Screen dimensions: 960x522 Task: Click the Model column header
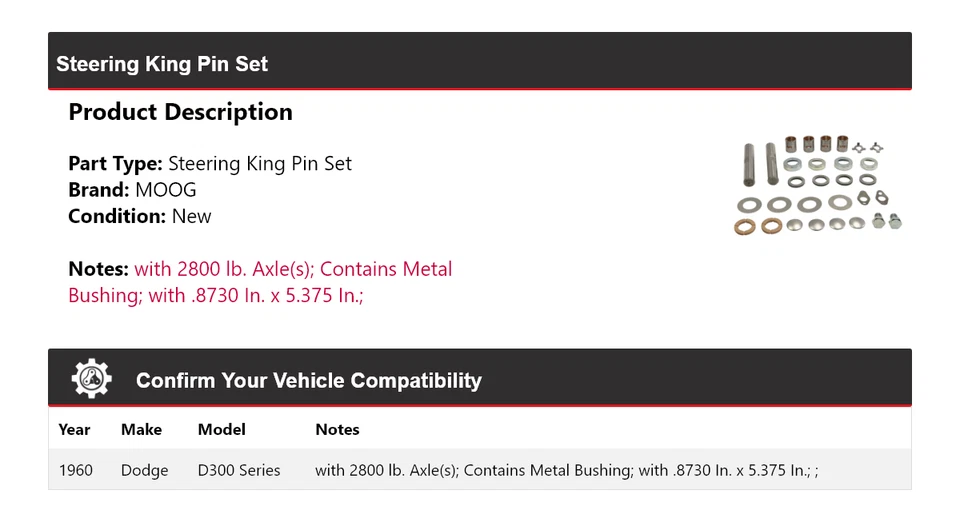(x=221, y=429)
